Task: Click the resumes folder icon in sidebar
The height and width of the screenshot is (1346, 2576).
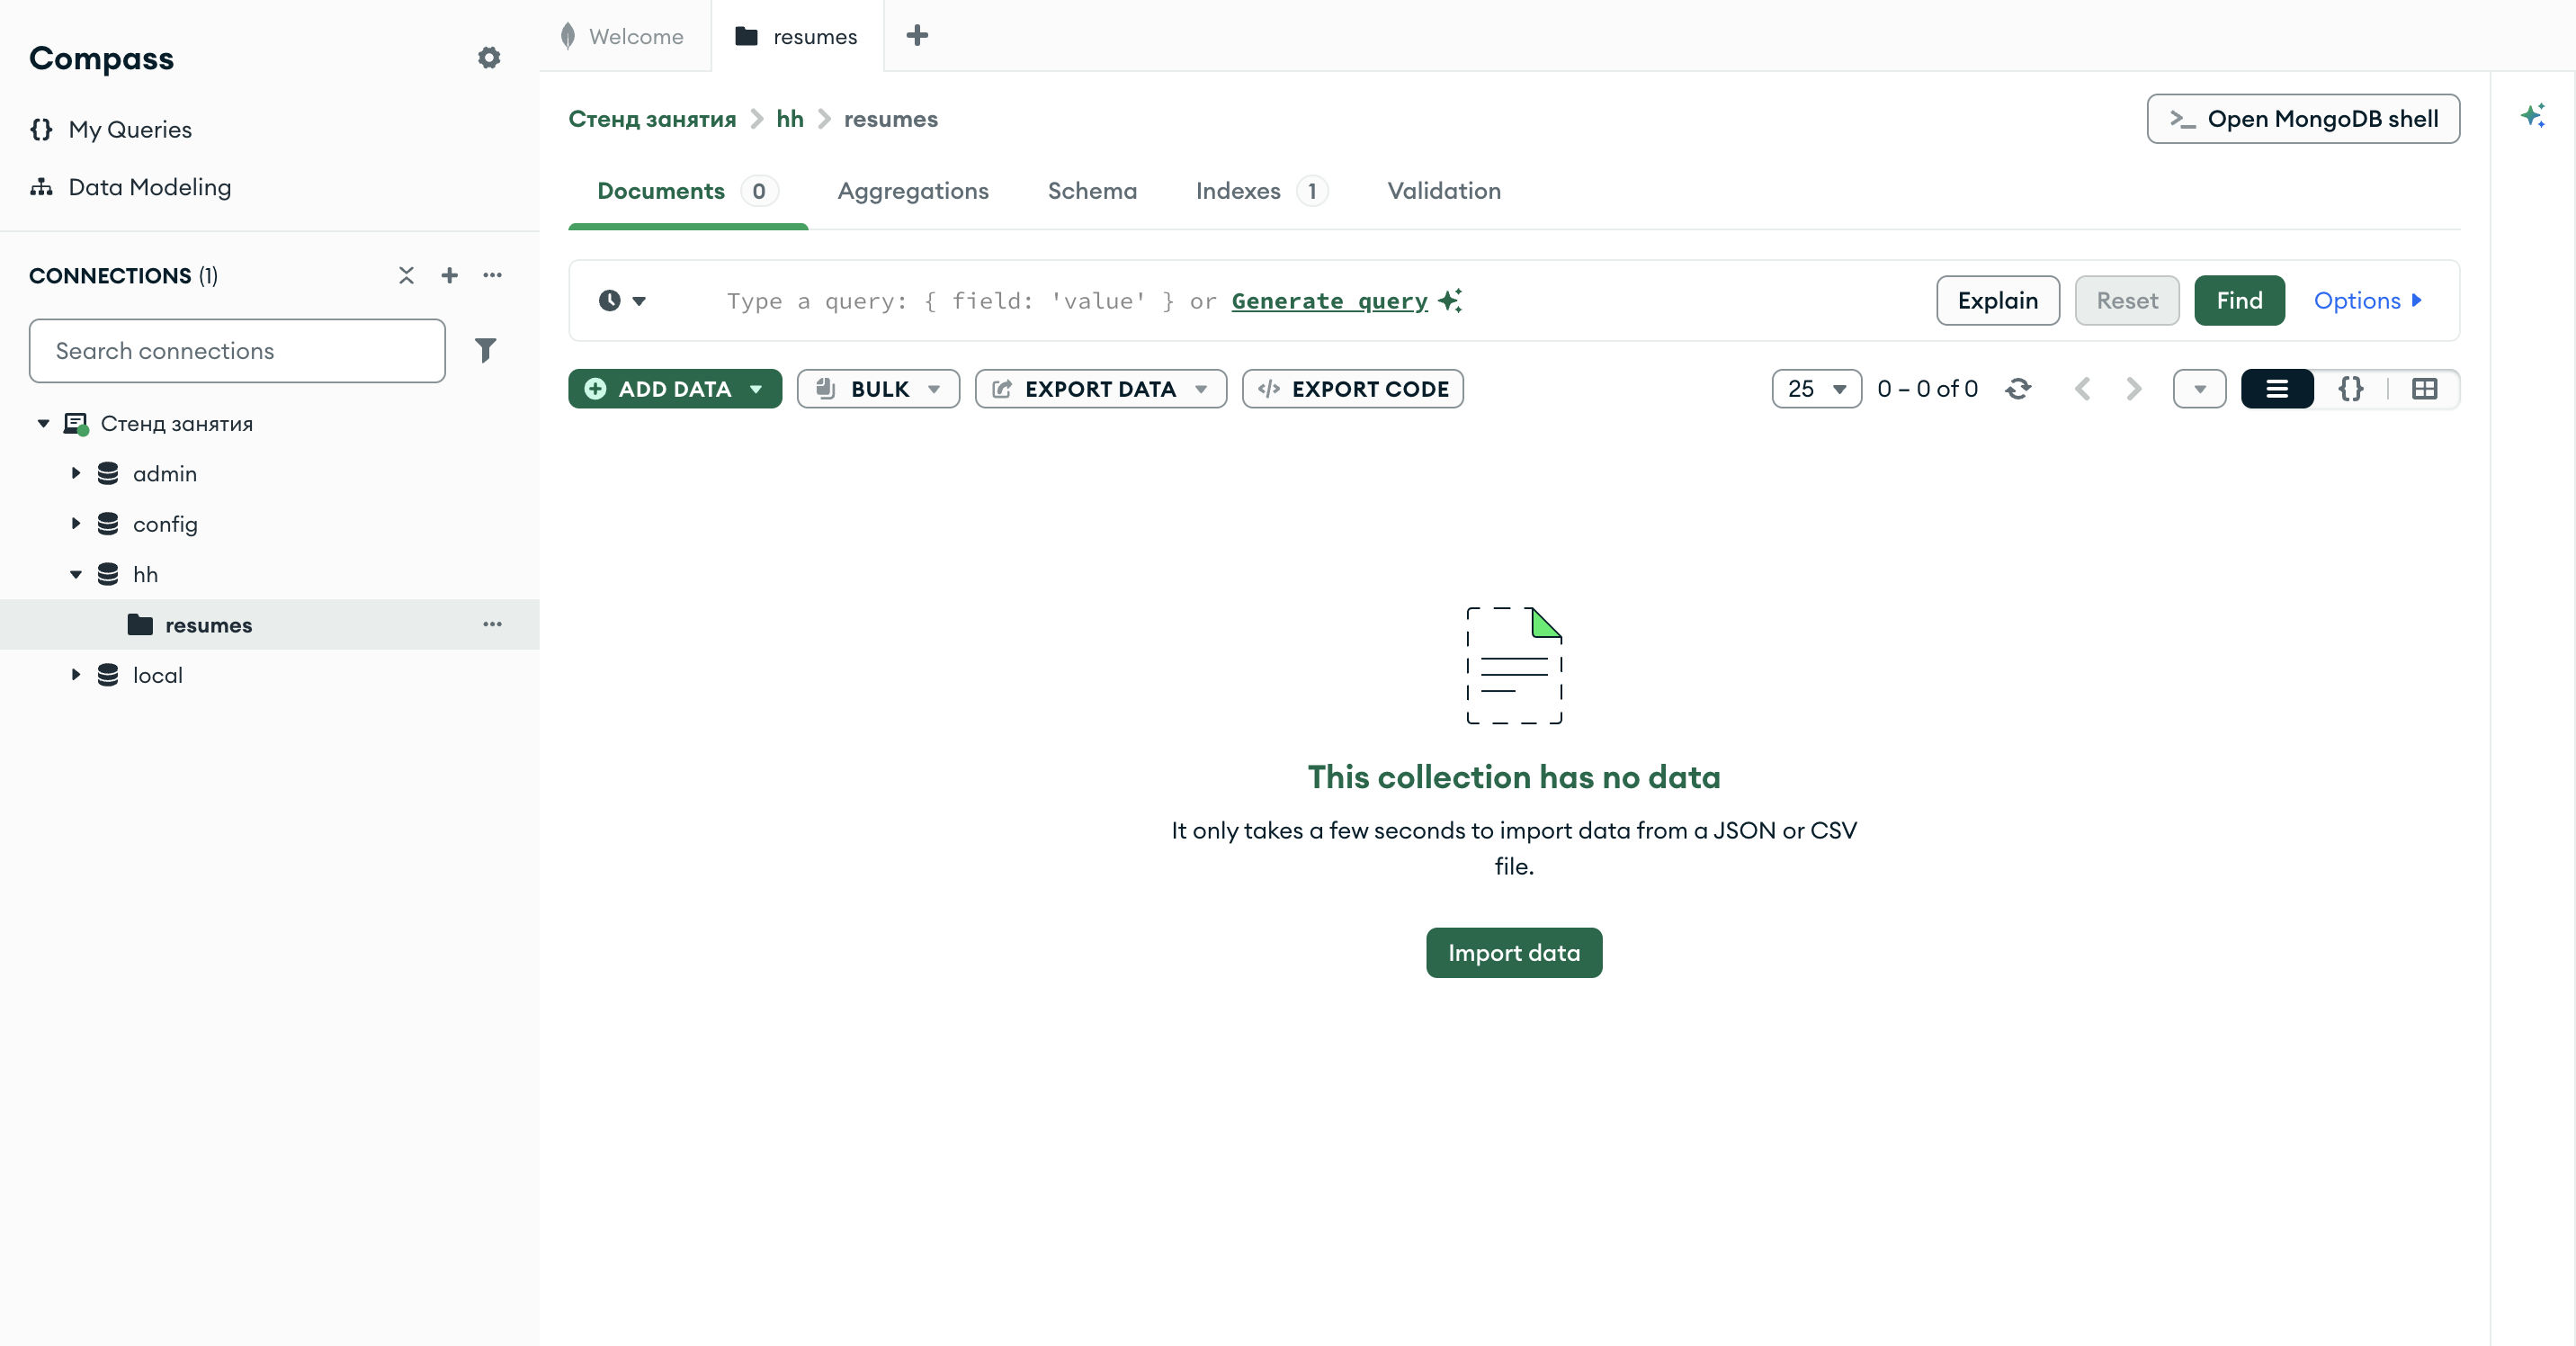Action: point(140,624)
